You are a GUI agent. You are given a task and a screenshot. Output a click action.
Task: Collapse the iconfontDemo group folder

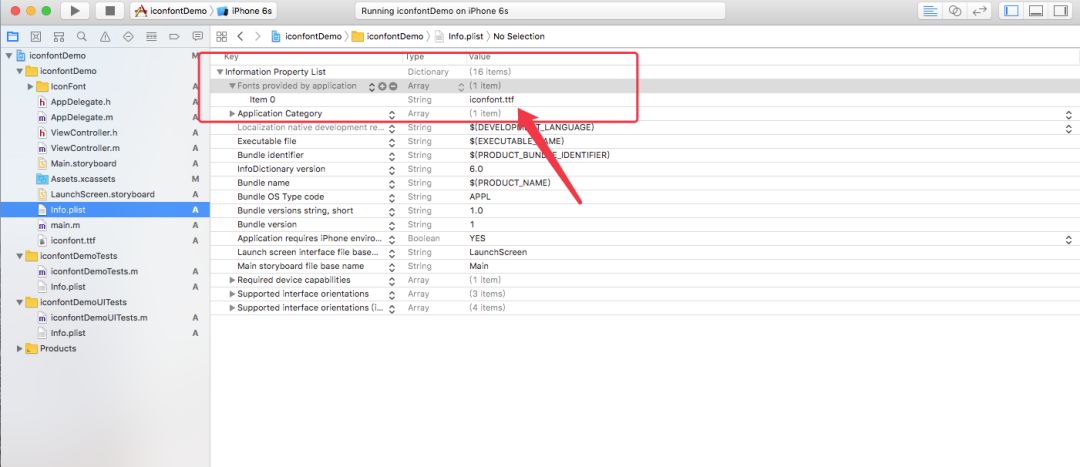pyautogui.click(x=19, y=71)
